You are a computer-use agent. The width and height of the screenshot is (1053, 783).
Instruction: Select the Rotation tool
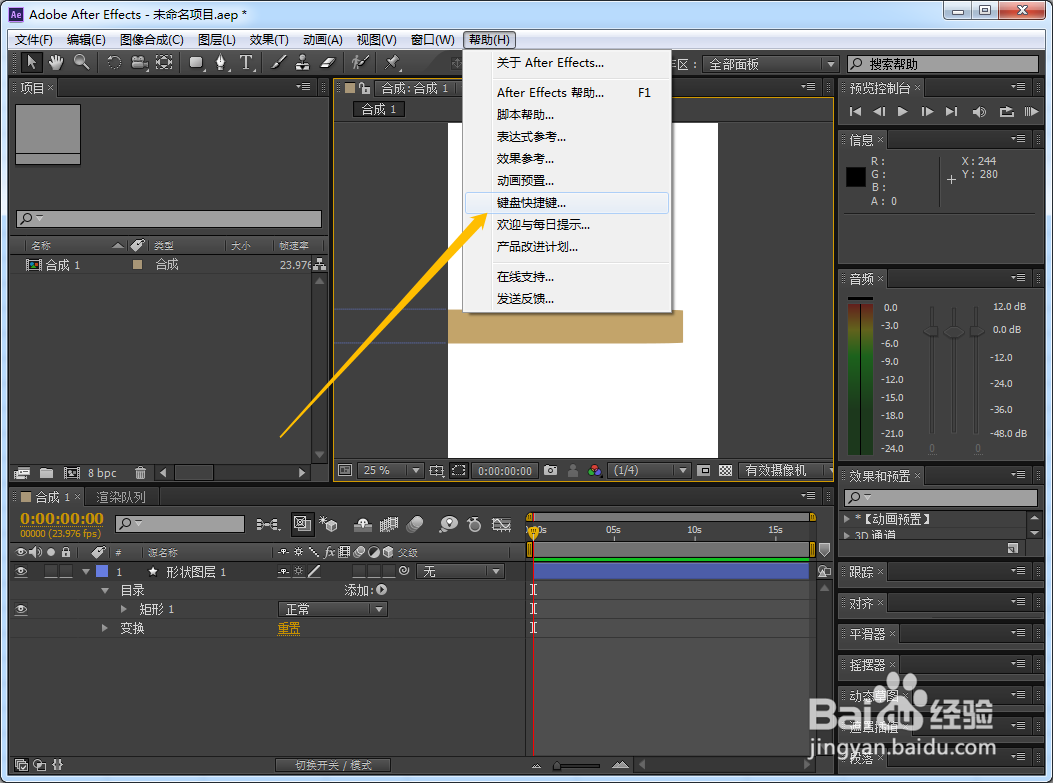pyautogui.click(x=114, y=63)
